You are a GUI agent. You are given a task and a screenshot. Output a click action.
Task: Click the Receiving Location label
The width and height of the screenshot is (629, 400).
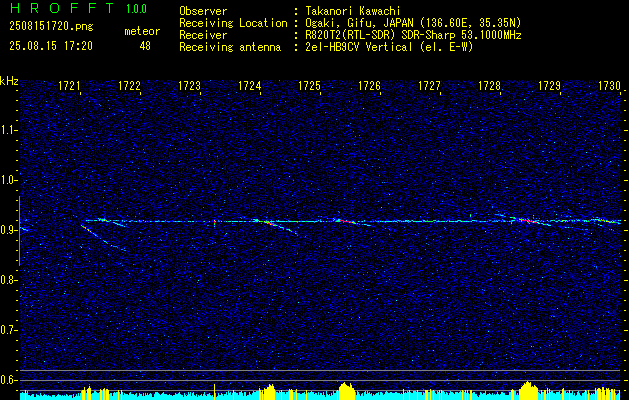[233, 23]
